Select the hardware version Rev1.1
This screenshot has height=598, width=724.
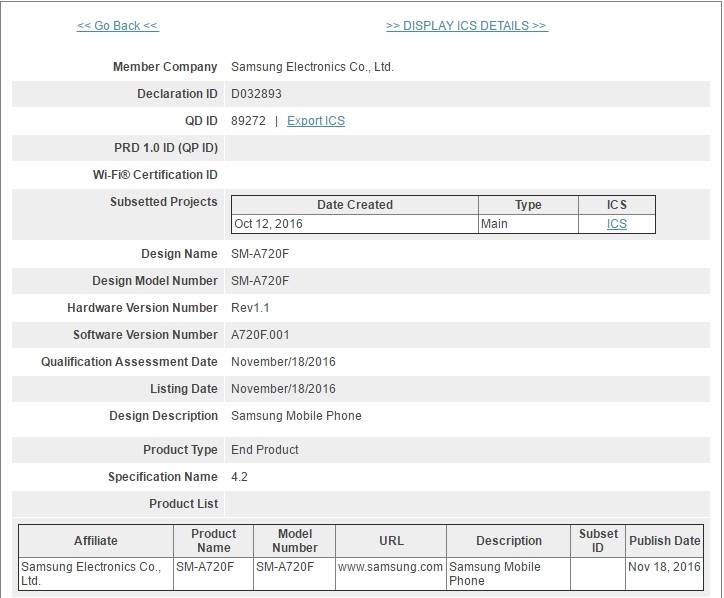tap(250, 308)
